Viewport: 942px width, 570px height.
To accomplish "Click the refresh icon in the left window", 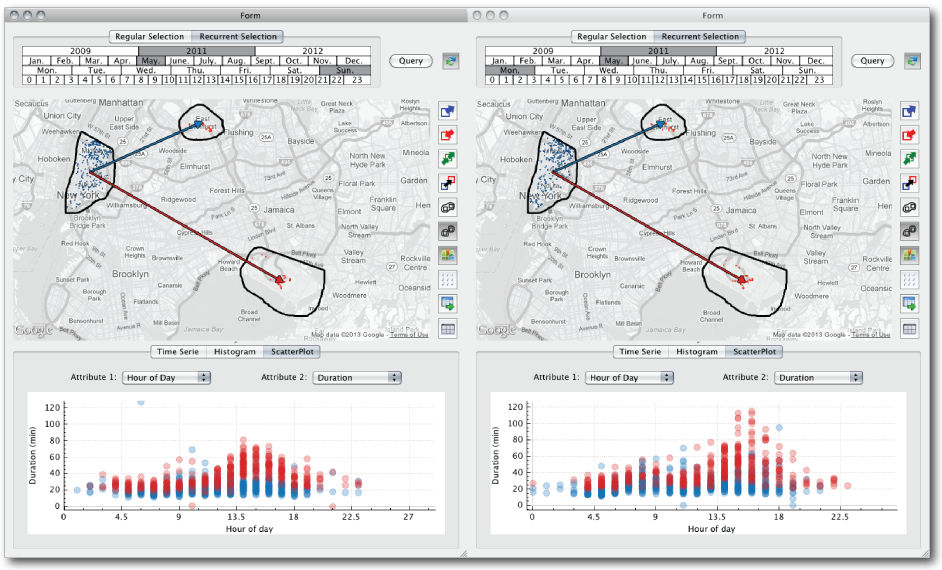I will 450,61.
